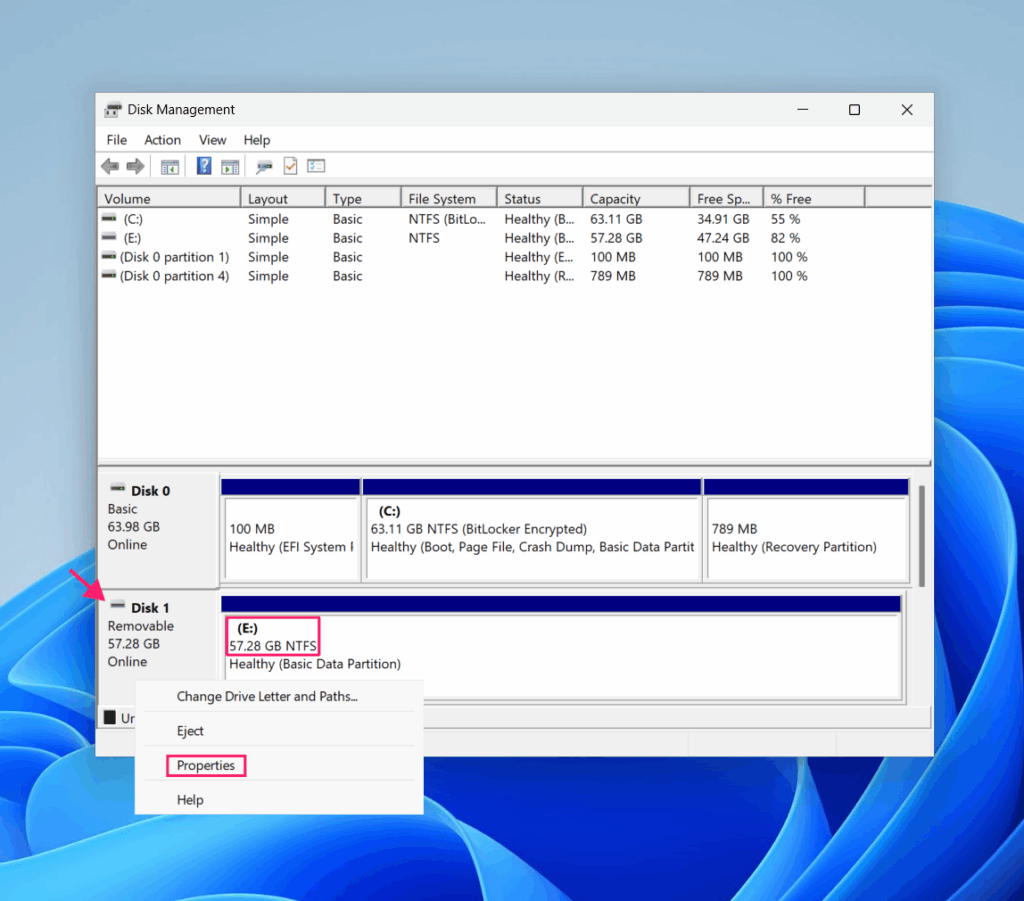Click the NTFS (BitLo... file system cell
Screen dimensions: 1024x901
447,219
